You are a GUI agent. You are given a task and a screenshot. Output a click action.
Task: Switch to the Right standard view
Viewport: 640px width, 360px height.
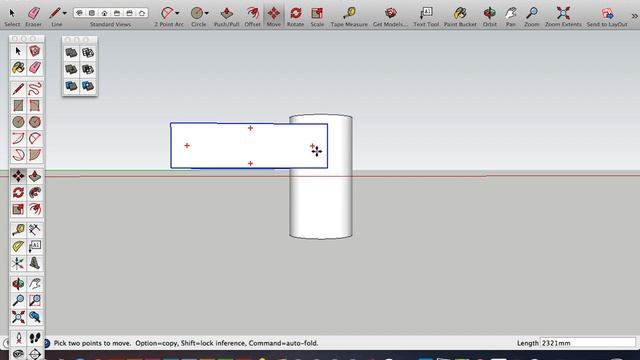[117, 13]
